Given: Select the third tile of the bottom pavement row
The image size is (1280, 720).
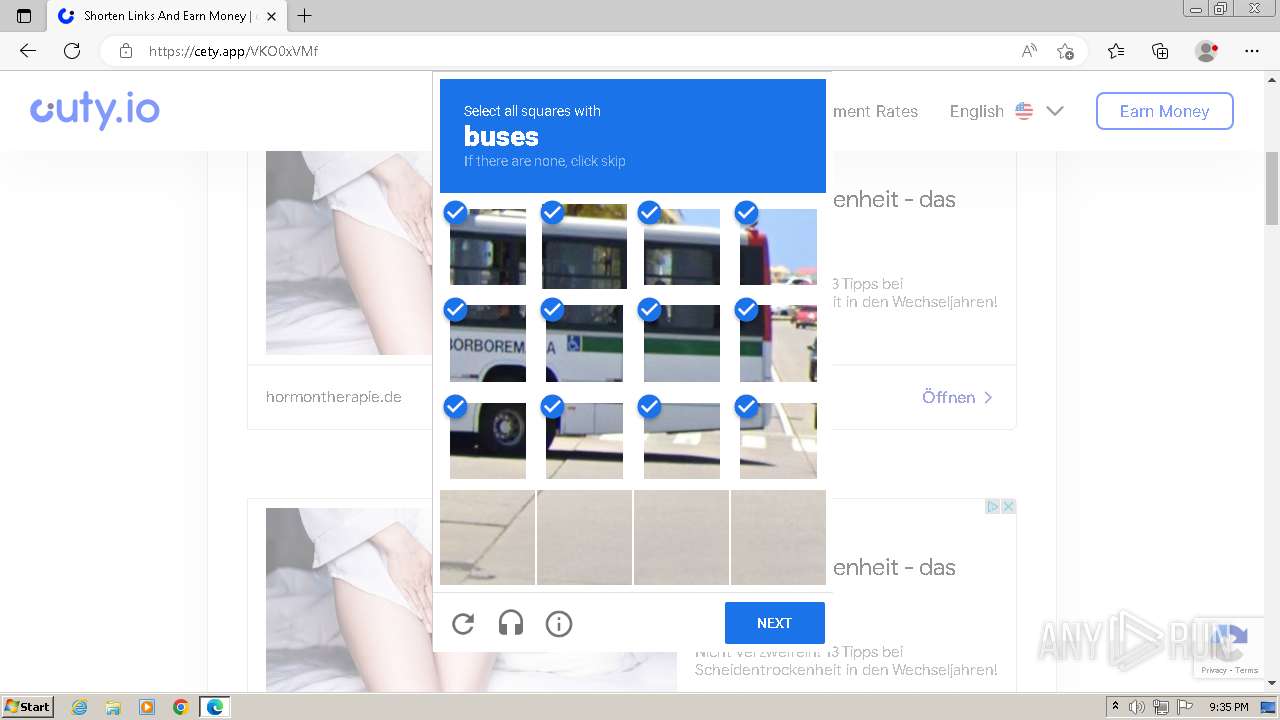Looking at the screenshot, I should pyautogui.click(x=681, y=537).
